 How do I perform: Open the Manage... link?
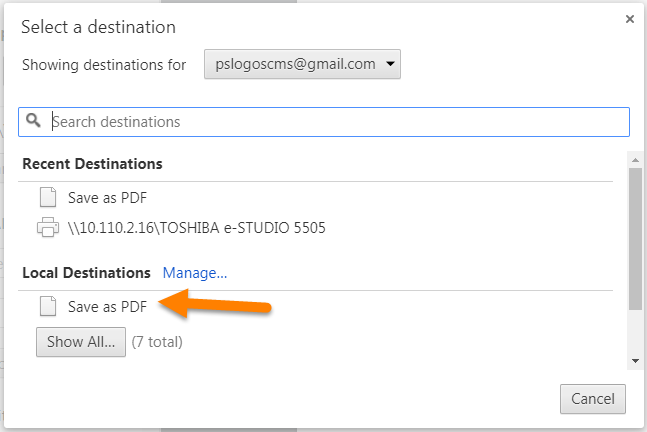(x=195, y=273)
